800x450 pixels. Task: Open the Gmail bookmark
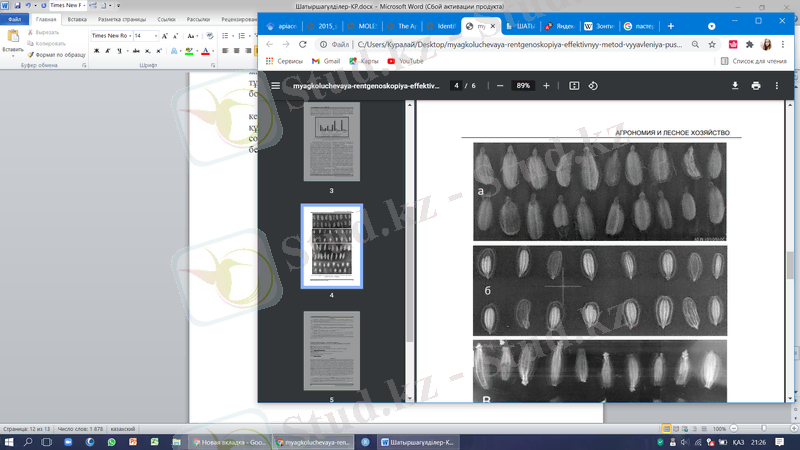(x=326, y=62)
